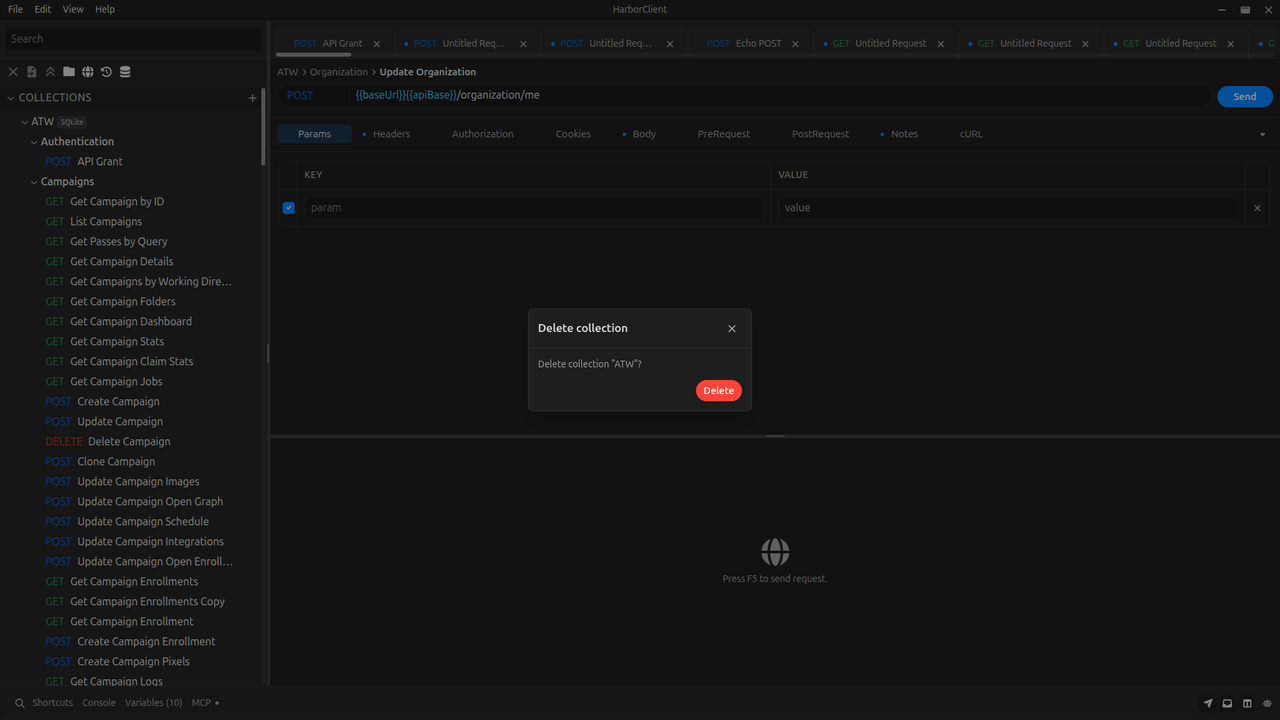Viewport: 1280px width, 720px height.
Task: Open the Edit menu
Action: (43, 9)
